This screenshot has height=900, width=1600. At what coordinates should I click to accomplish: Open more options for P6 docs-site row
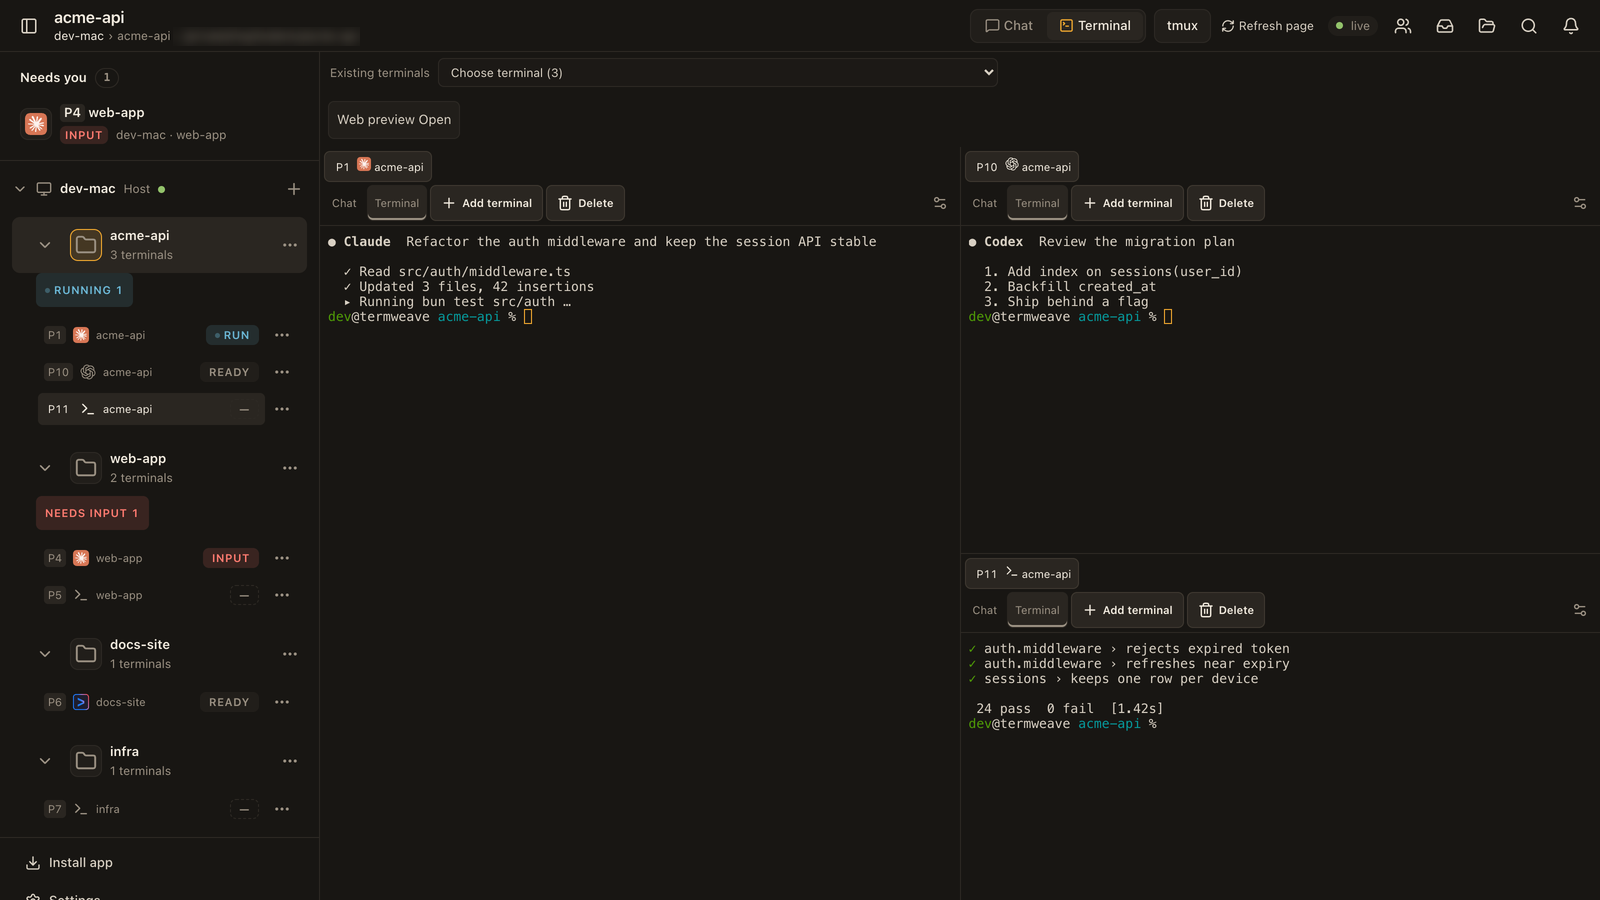click(x=282, y=702)
